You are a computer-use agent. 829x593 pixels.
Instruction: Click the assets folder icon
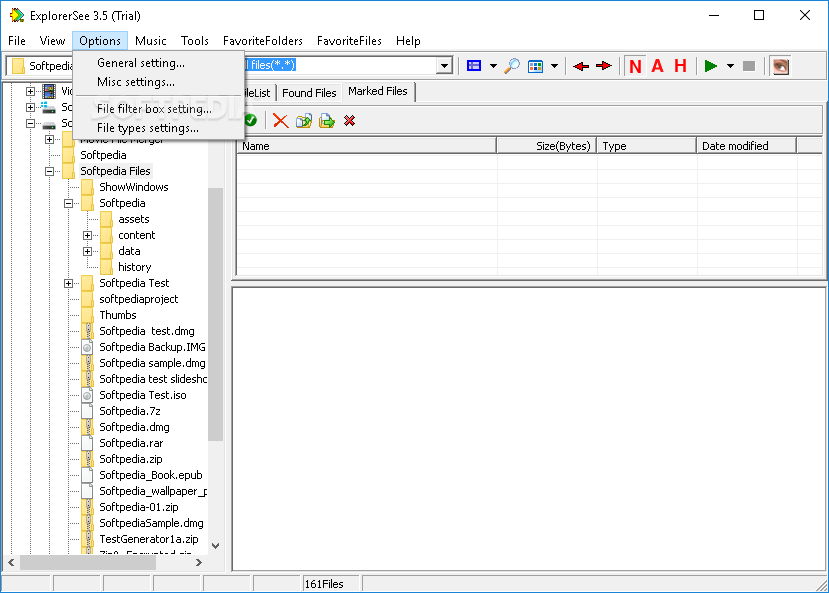tap(106, 219)
